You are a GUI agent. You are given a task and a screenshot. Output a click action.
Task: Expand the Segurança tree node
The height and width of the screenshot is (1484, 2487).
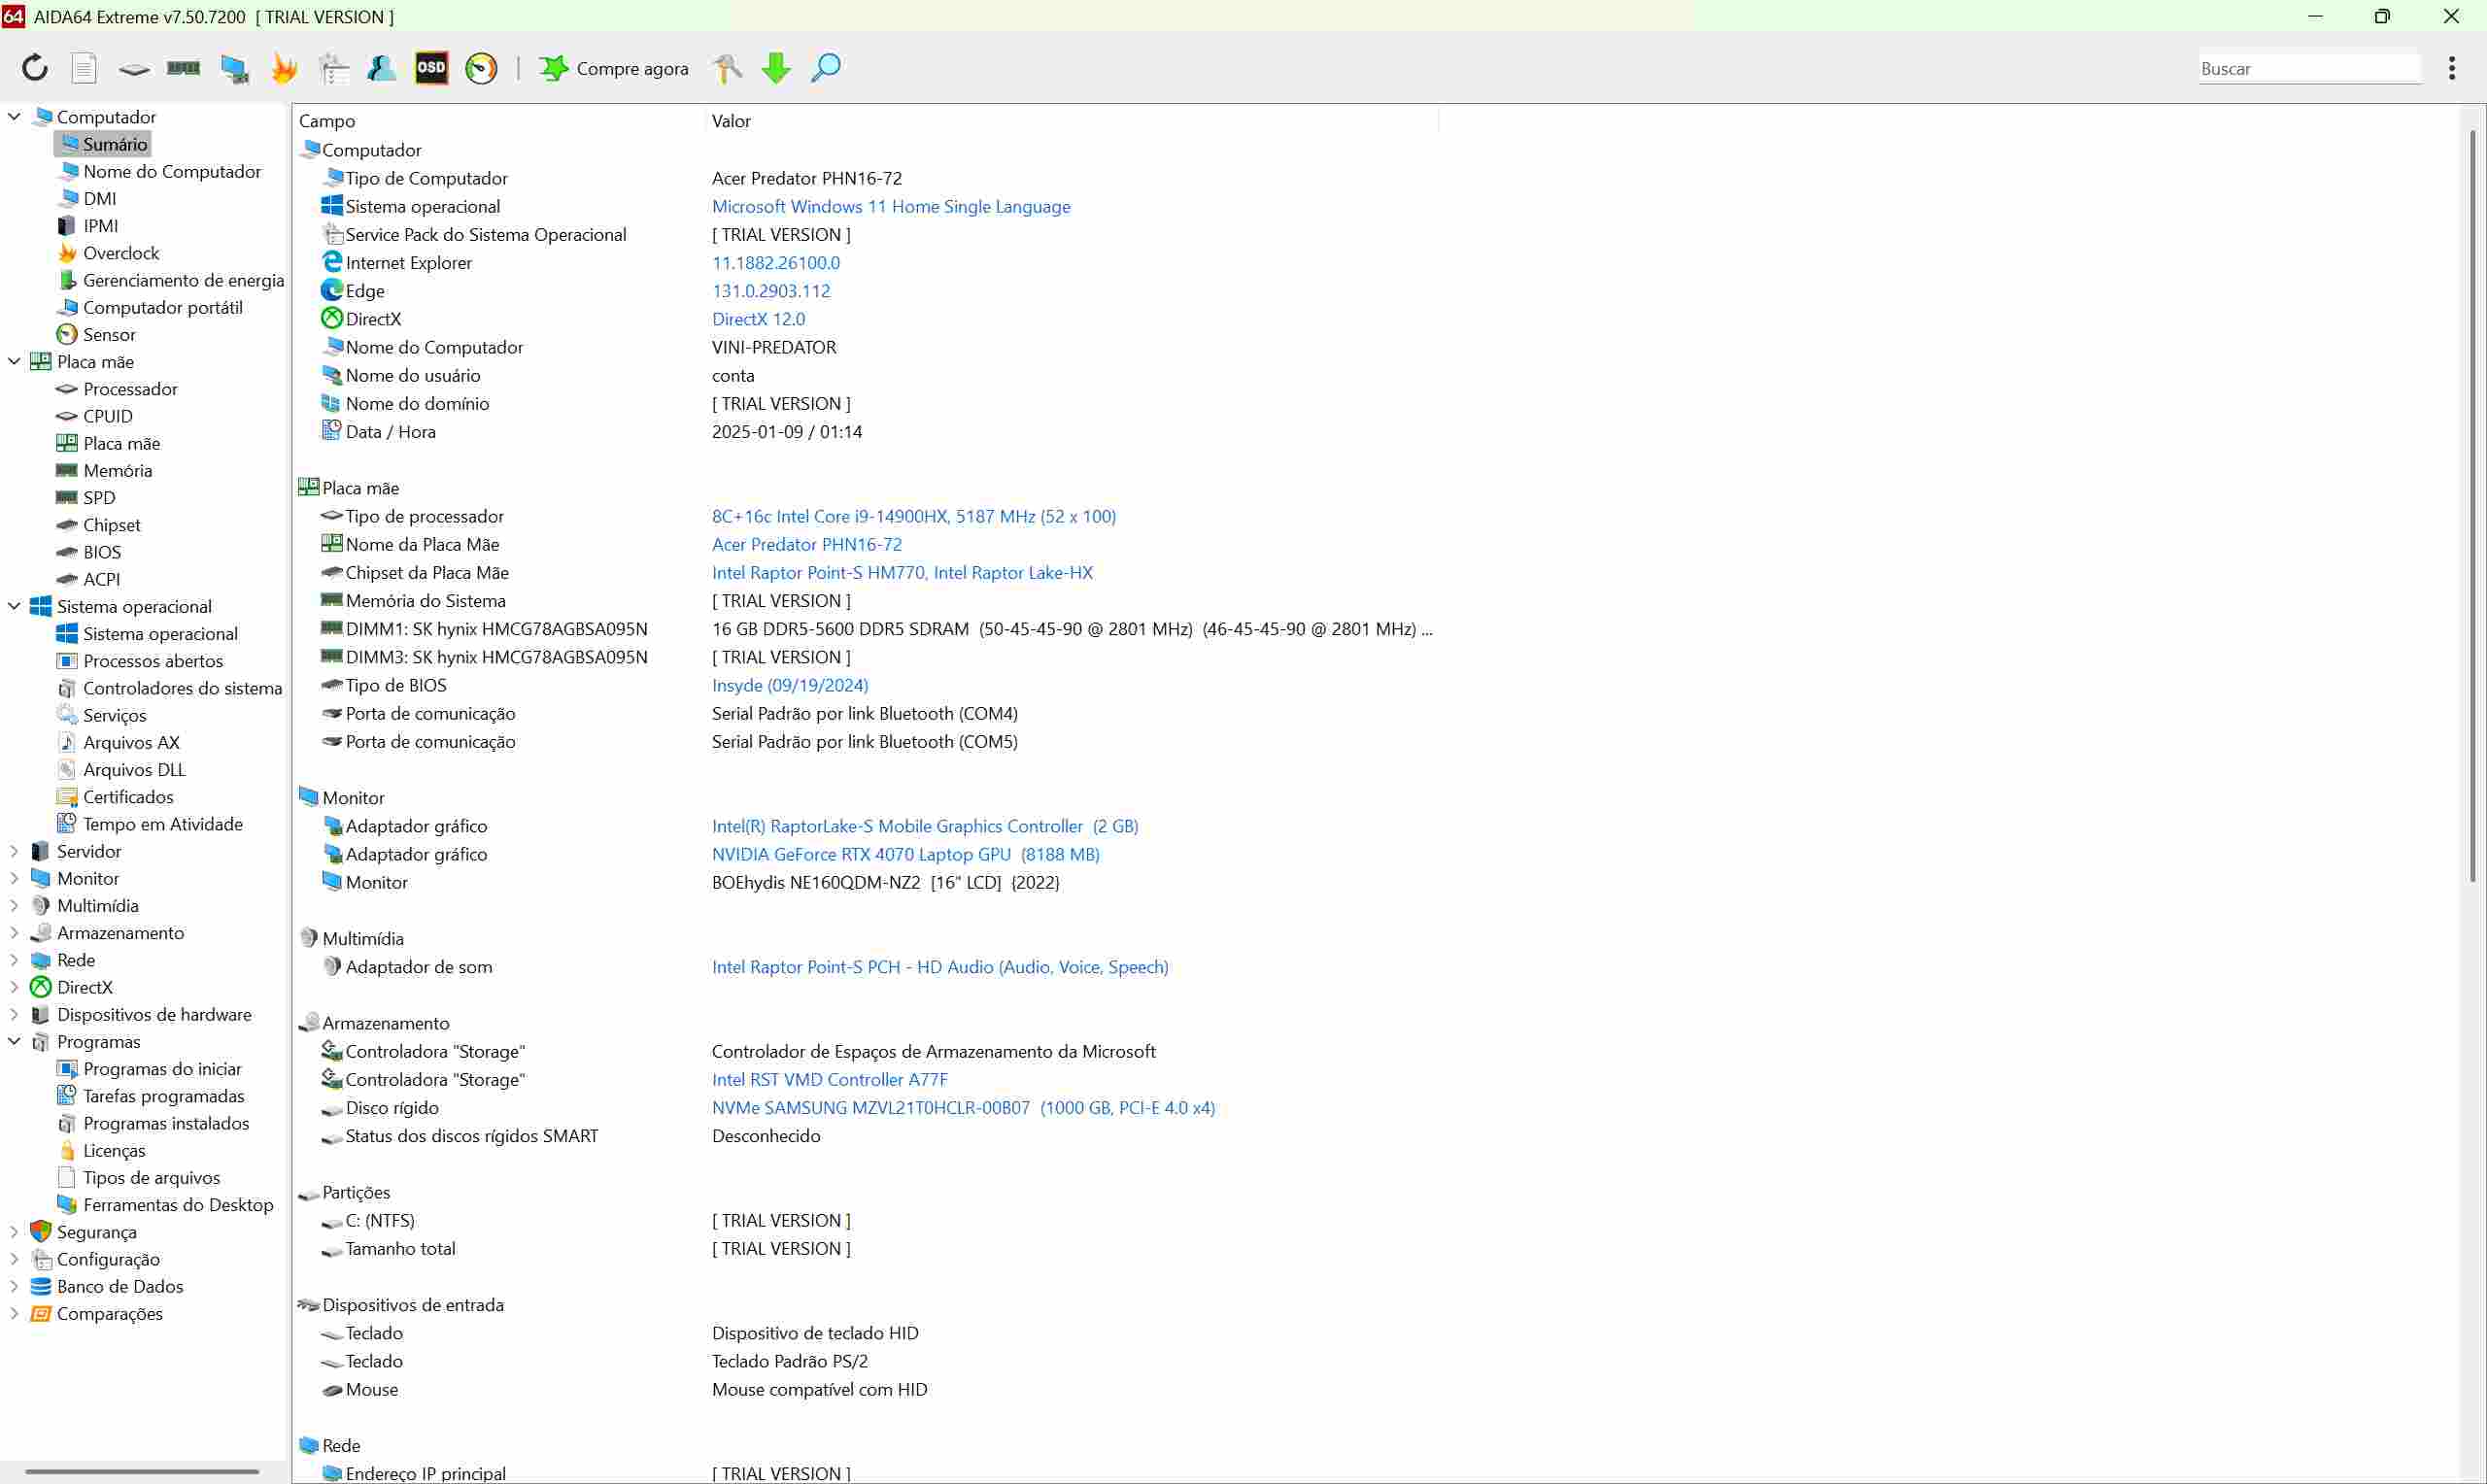click(x=14, y=1232)
